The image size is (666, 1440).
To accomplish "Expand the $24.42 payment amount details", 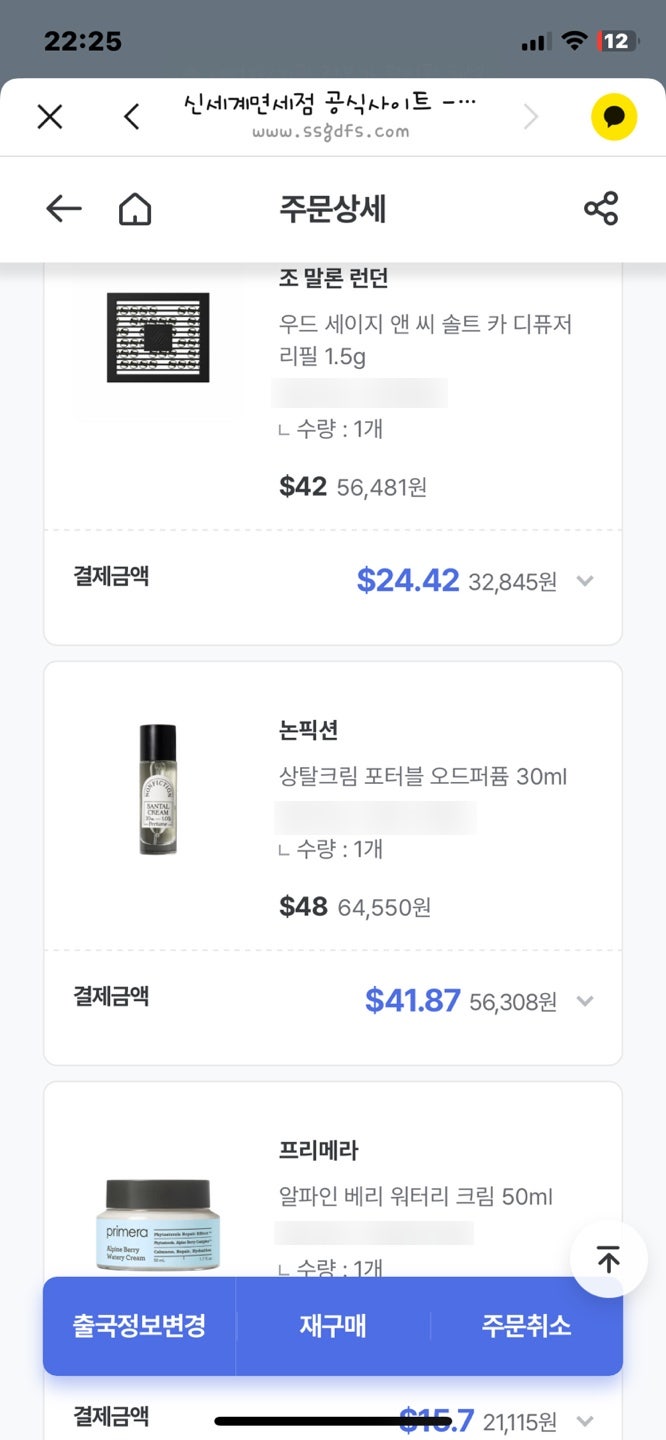I will (585, 581).
